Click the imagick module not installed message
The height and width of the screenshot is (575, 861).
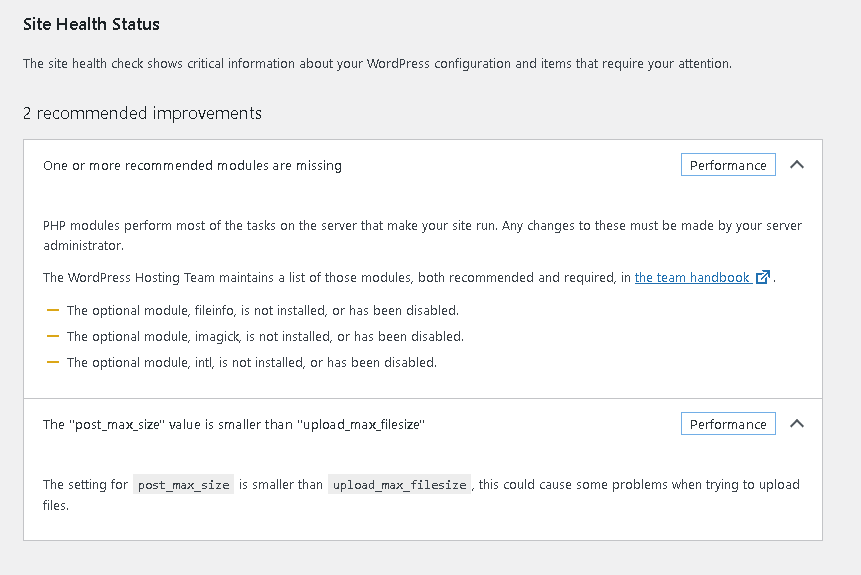coord(265,336)
